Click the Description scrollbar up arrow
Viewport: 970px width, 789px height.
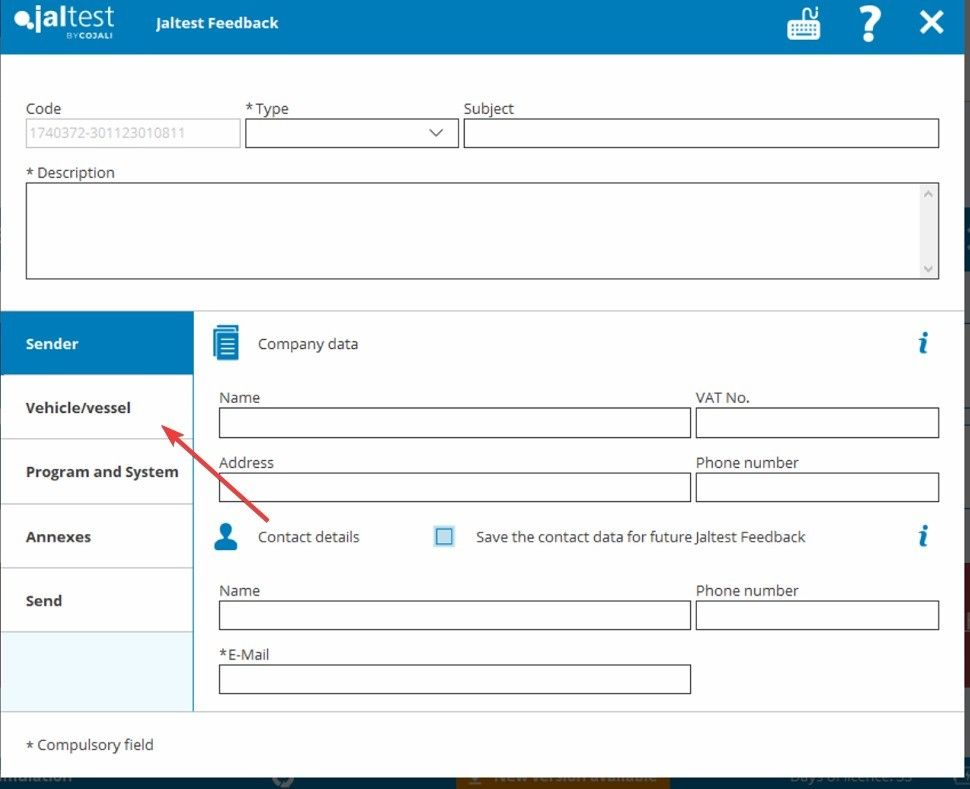928,194
